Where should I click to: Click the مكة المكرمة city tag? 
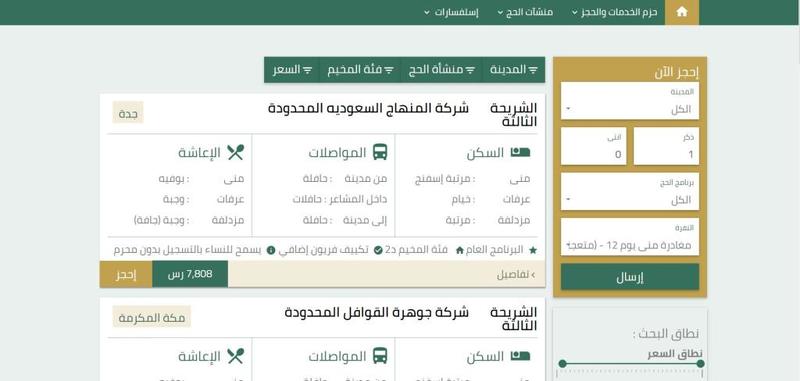[x=152, y=317]
